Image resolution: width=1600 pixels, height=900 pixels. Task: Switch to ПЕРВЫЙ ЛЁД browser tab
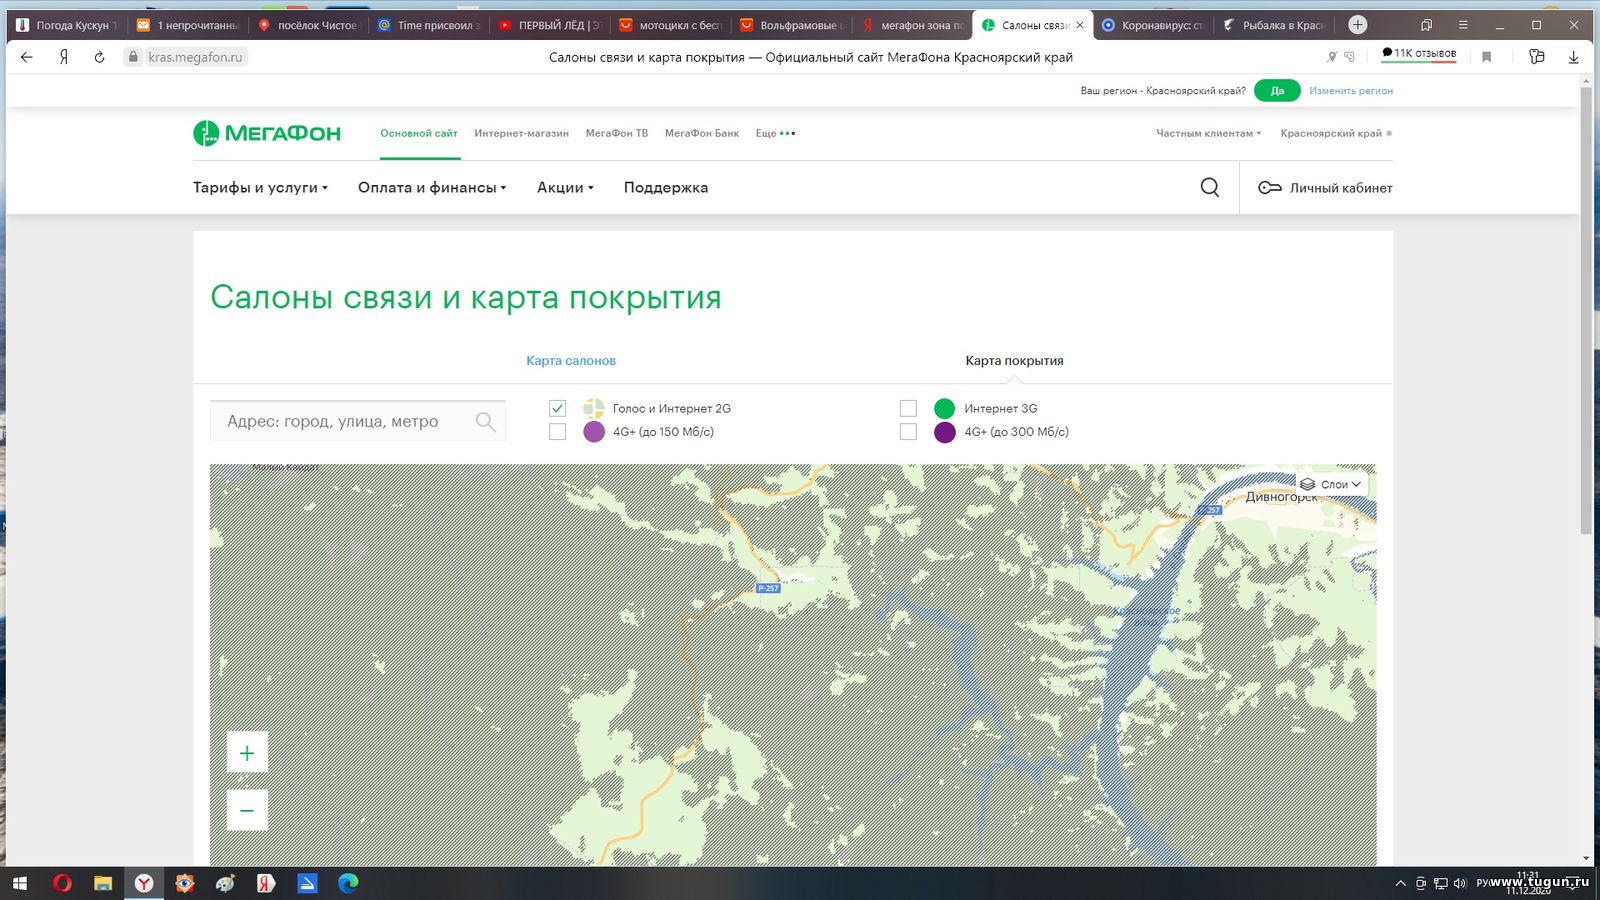click(548, 25)
